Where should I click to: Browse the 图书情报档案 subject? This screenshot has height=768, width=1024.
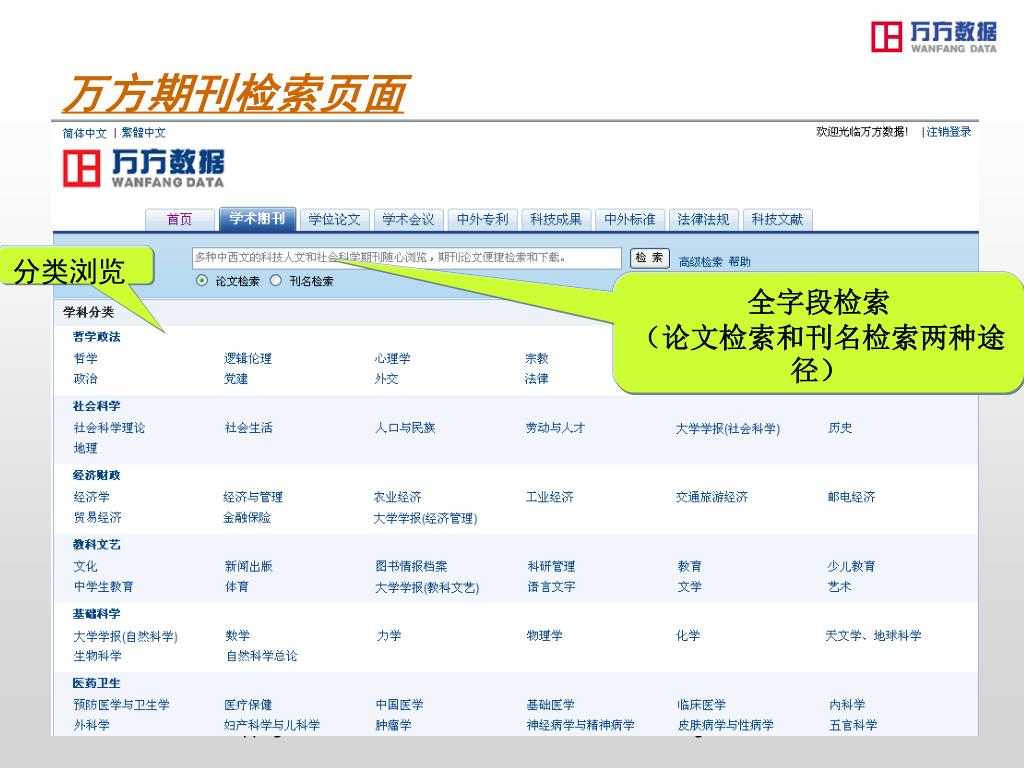coord(411,566)
